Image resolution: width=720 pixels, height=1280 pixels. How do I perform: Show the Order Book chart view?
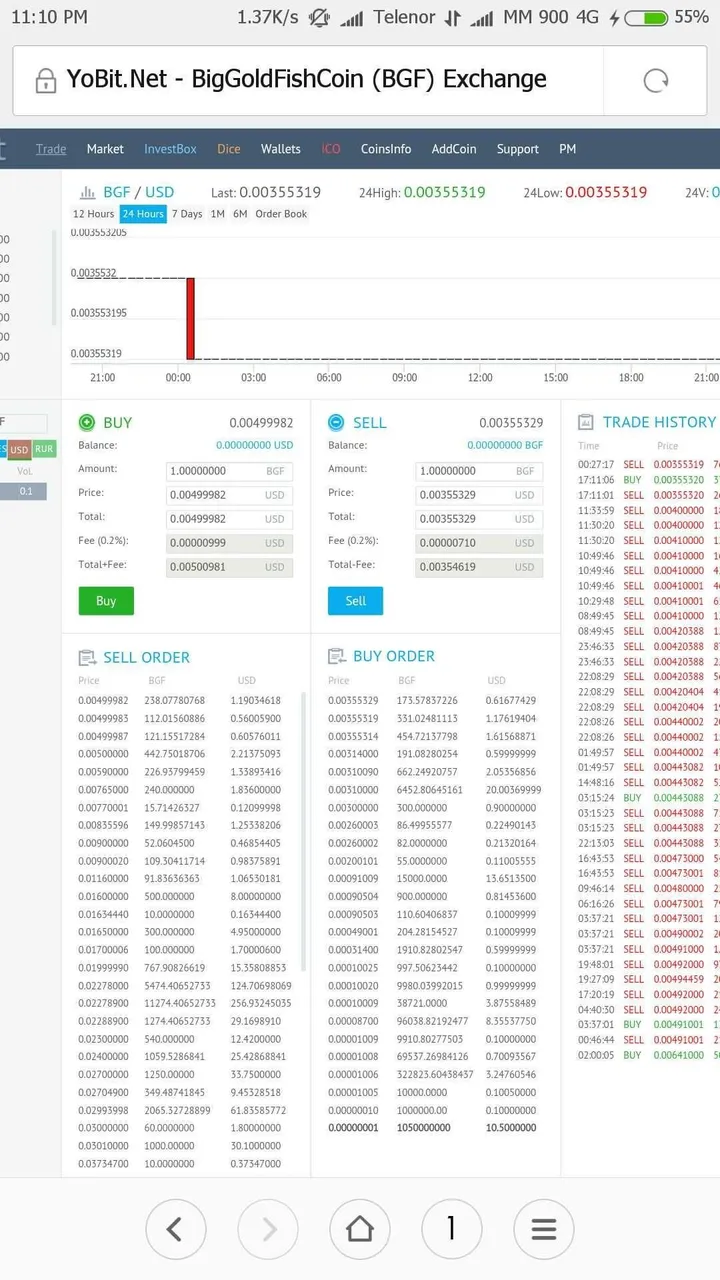click(x=281, y=214)
